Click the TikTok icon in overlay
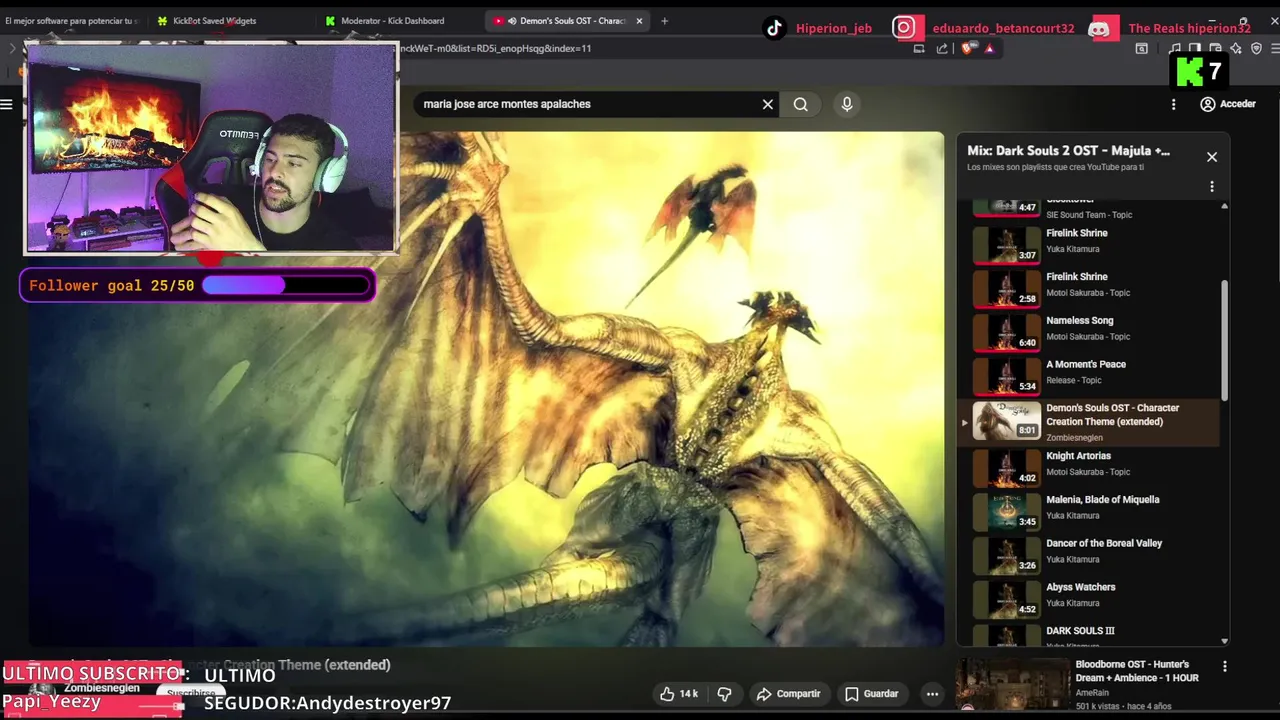The height and width of the screenshot is (720, 1280). pos(774,28)
